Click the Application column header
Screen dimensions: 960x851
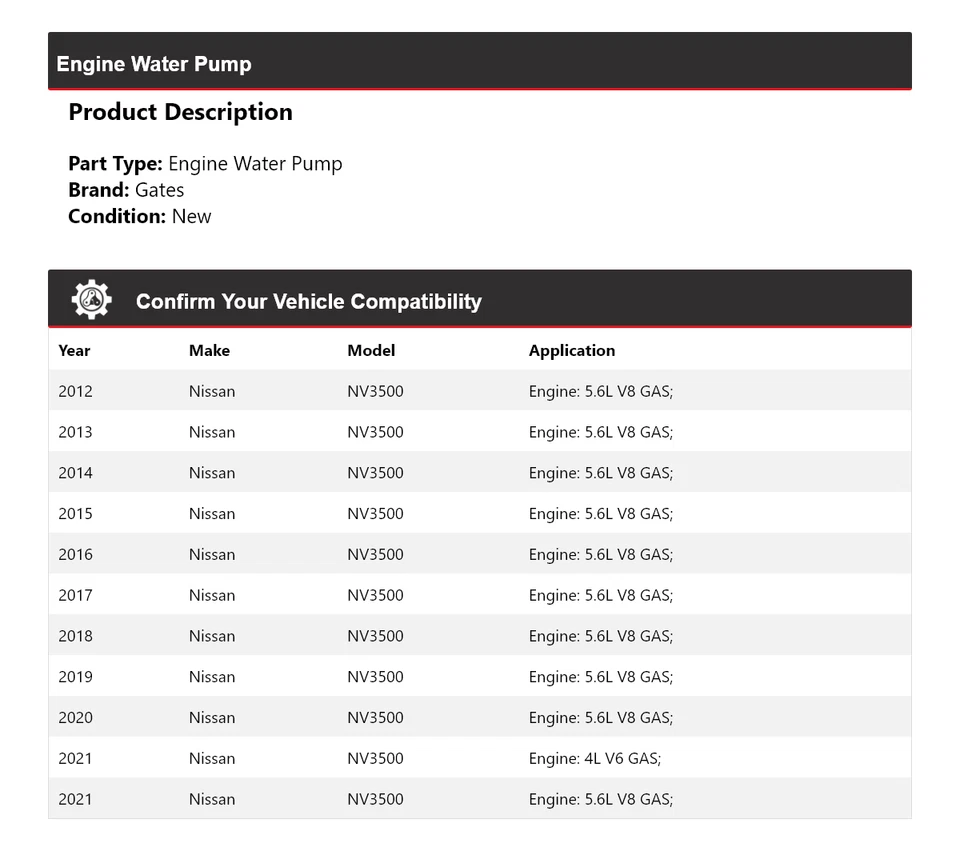[x=571, y=350]
